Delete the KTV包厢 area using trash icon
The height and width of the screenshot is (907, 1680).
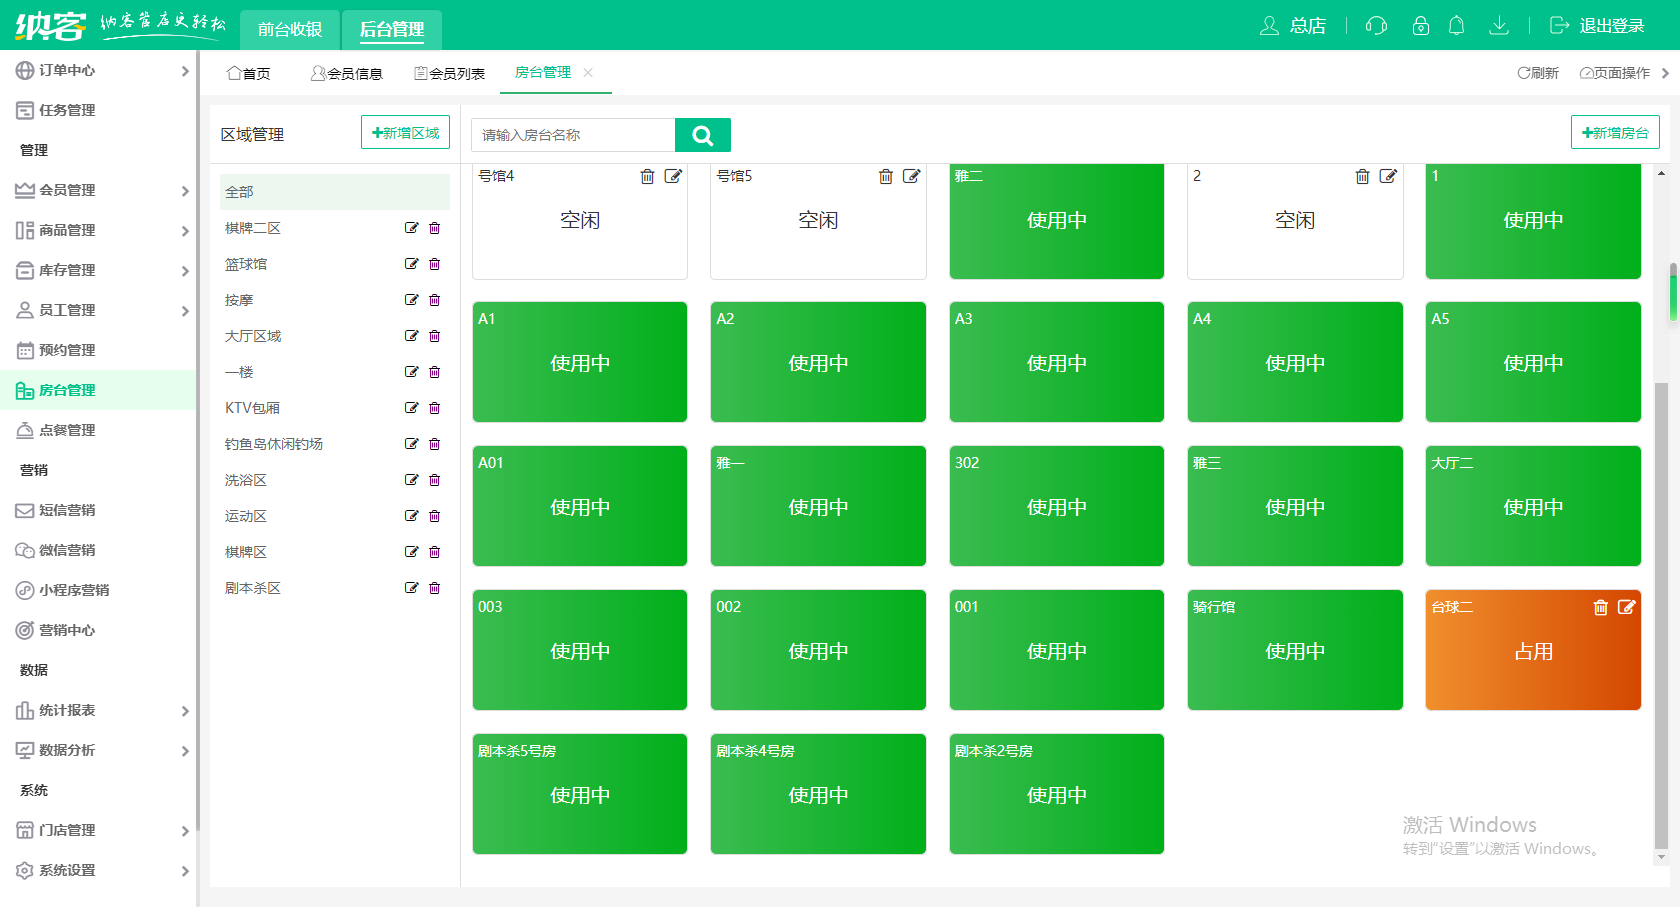(x=434, y=407)
